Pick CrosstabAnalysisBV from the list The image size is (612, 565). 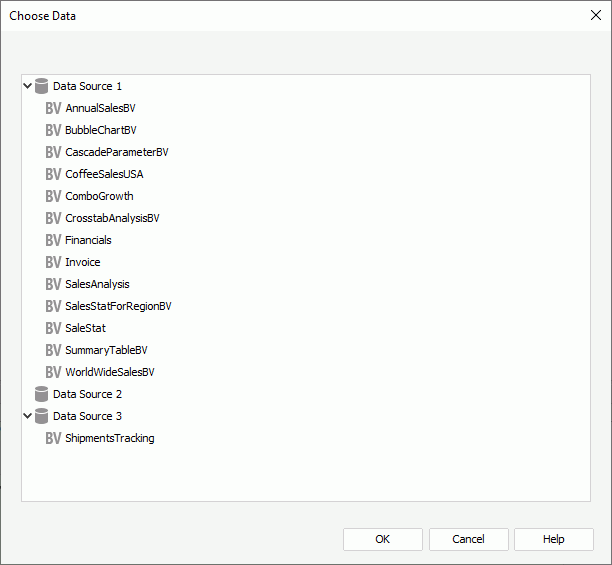pos(112,218)
